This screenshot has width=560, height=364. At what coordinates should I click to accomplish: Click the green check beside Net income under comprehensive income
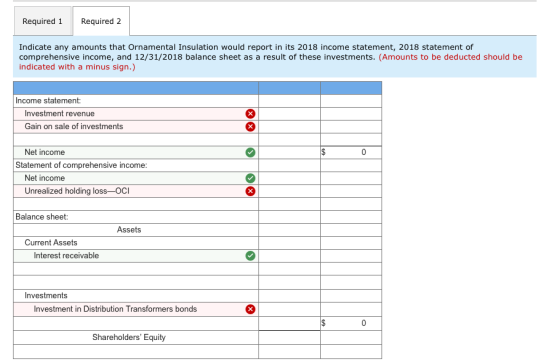pos(250,178)
